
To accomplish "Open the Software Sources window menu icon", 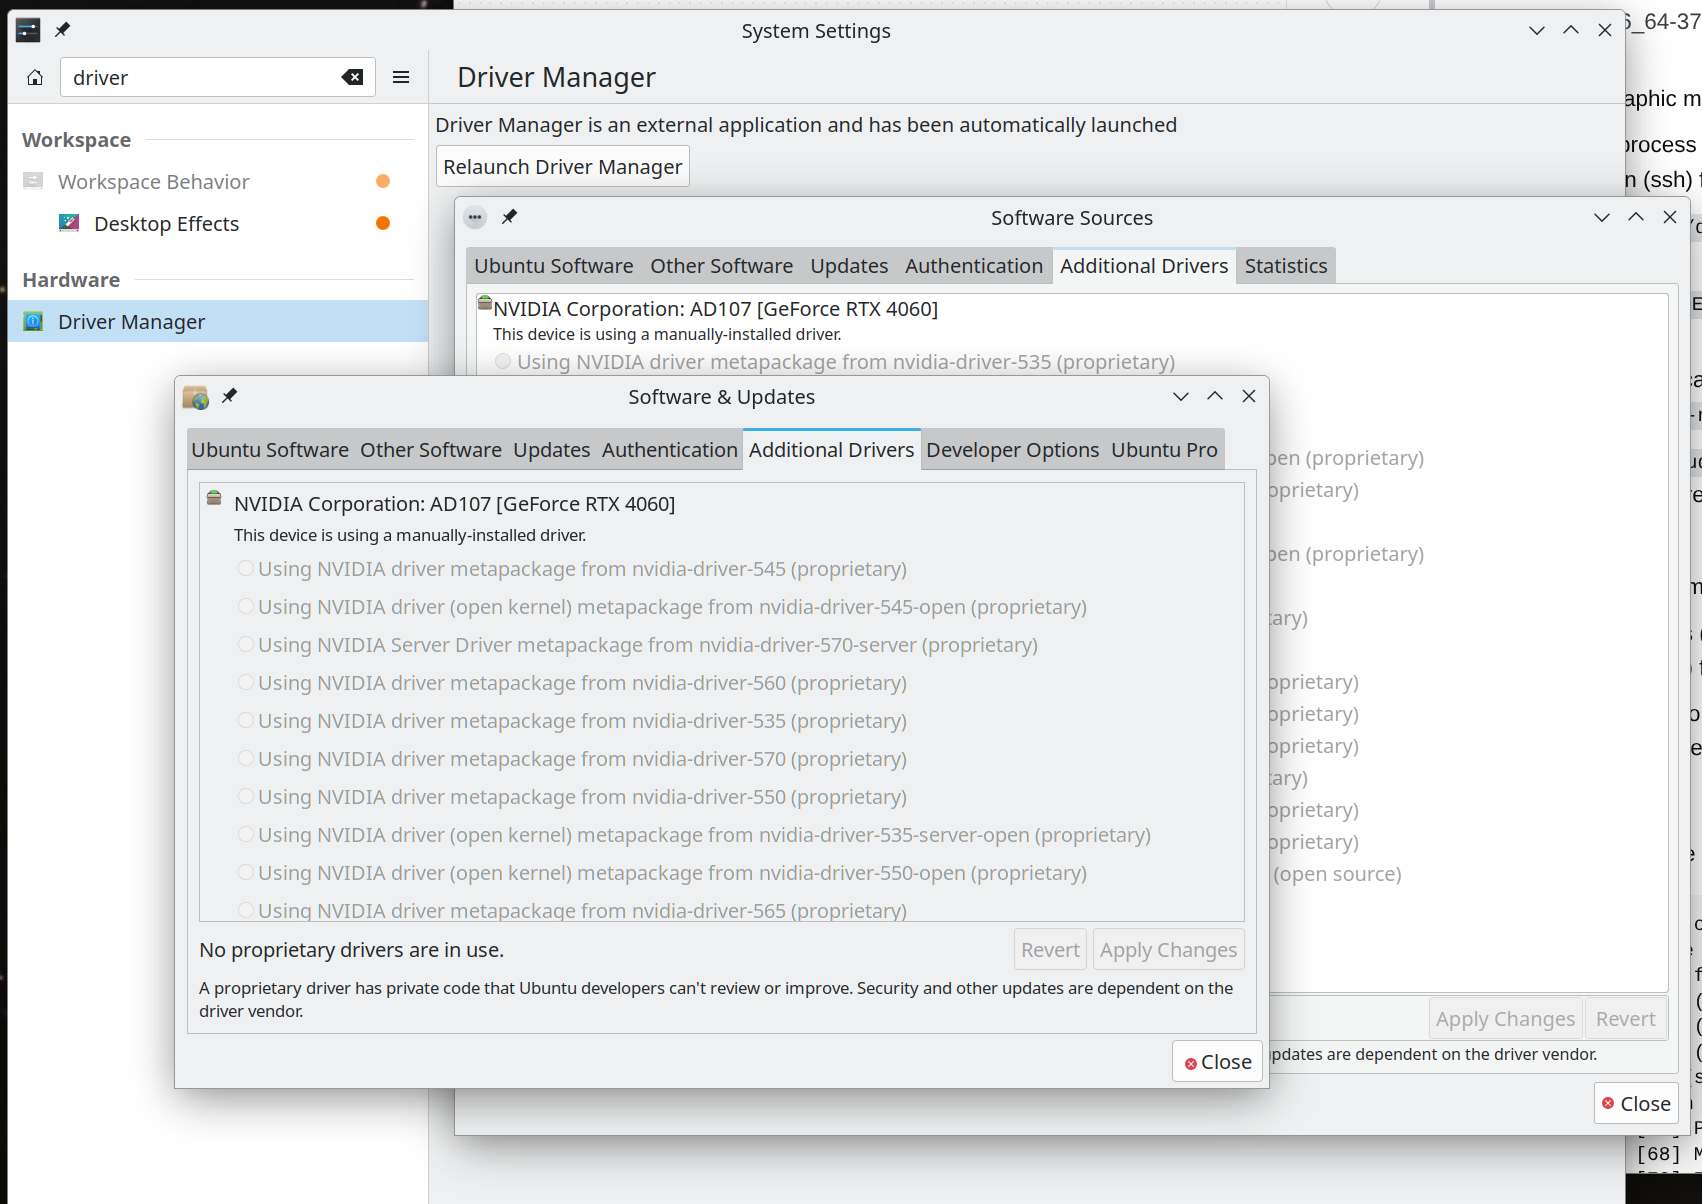I will 475,217.
